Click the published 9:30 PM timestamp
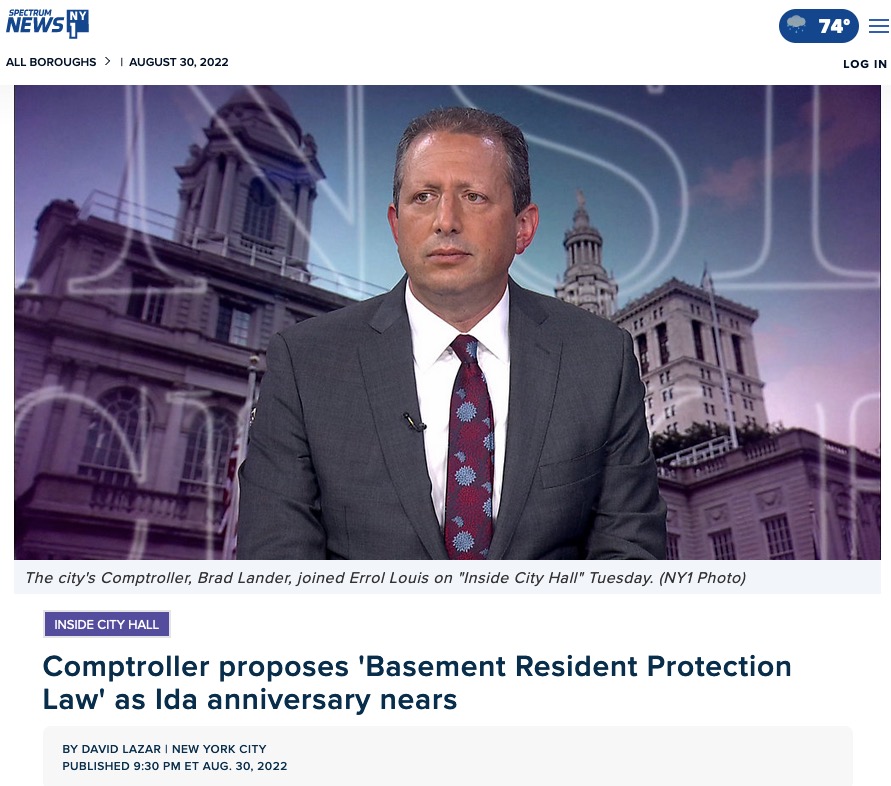The image size is (891, 786). click(174, 766)
